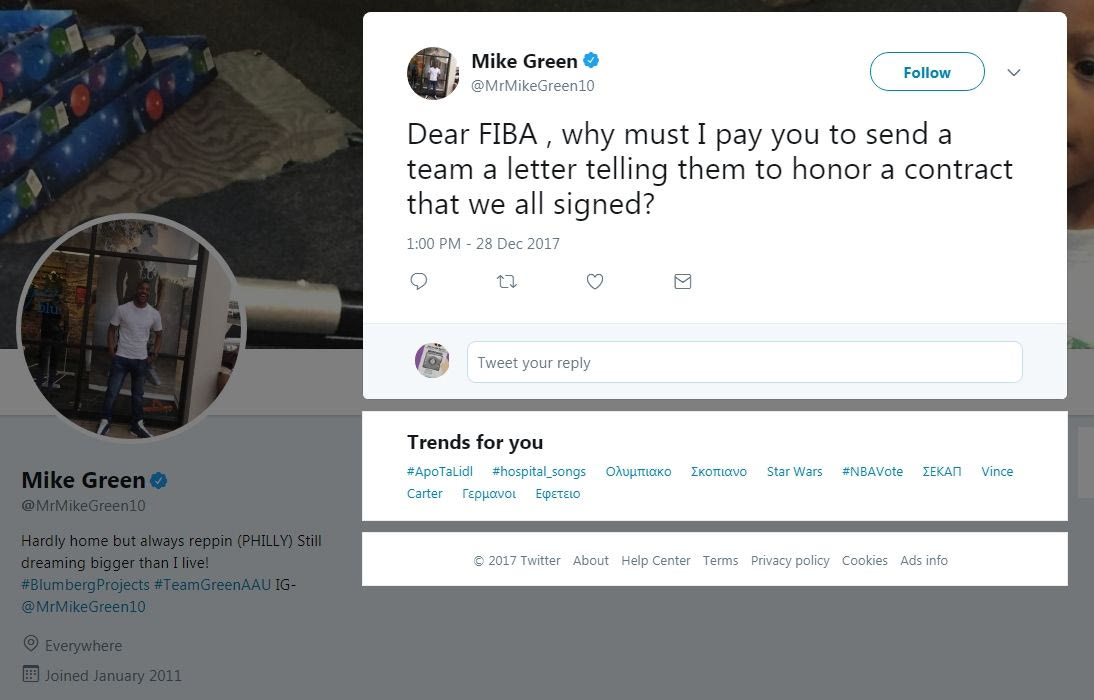
Task: Open the Privacy policy footer link
Action: click(x=790, y=560)
